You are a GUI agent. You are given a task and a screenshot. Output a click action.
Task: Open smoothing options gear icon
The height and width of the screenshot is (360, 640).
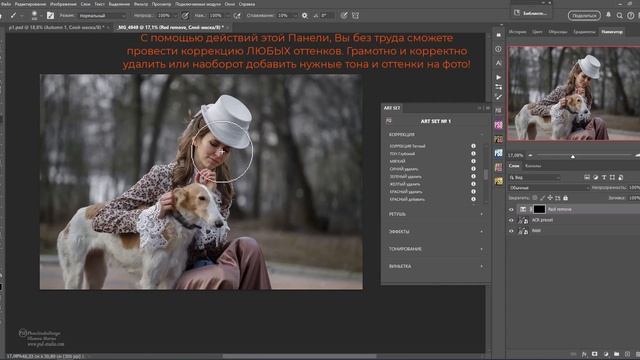coord(304,16)
